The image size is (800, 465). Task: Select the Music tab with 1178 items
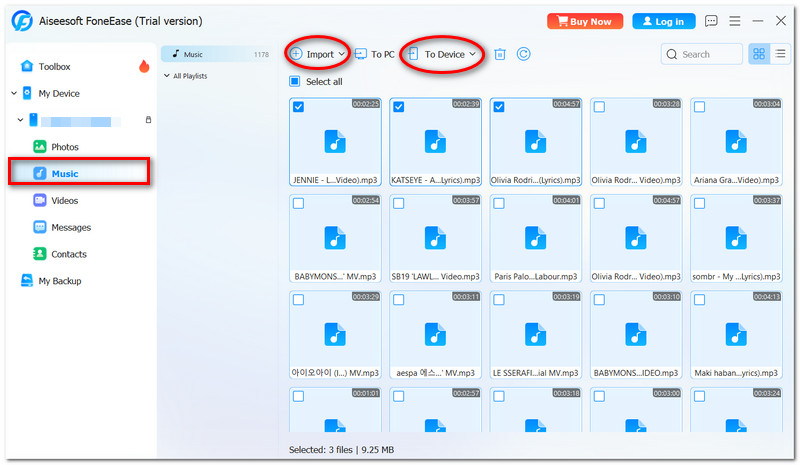[220, 54]
